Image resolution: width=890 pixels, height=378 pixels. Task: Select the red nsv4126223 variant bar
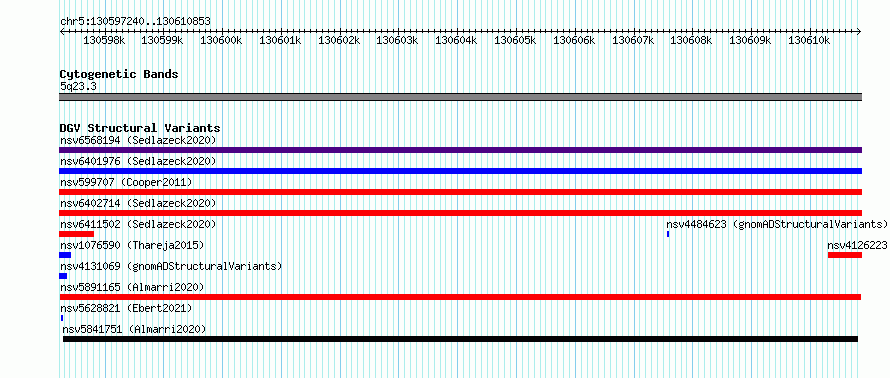tap(845, 255)
